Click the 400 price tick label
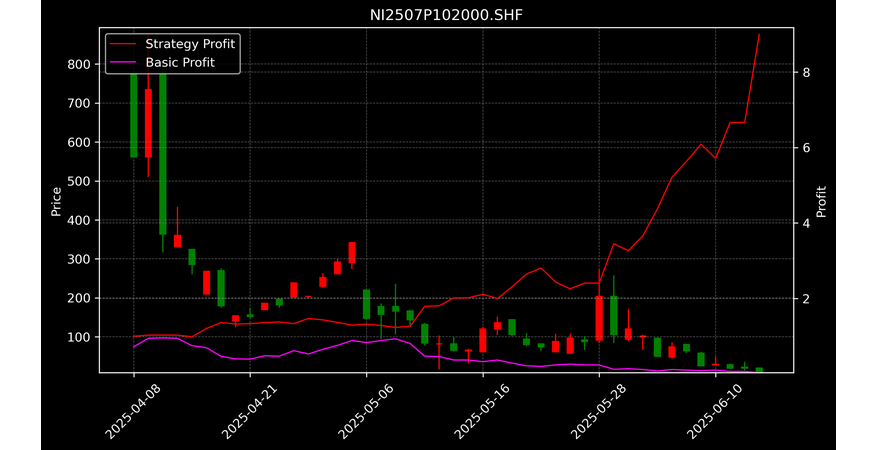This screenshot has height=450, width=878. click(80, 221)
